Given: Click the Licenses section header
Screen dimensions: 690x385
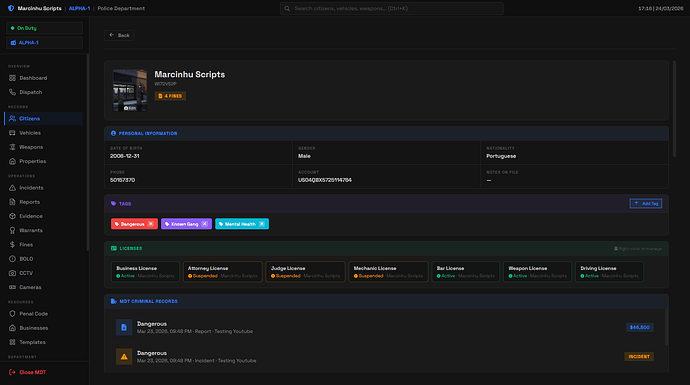Looking at the screenshot, I should (x=386, y=249).
